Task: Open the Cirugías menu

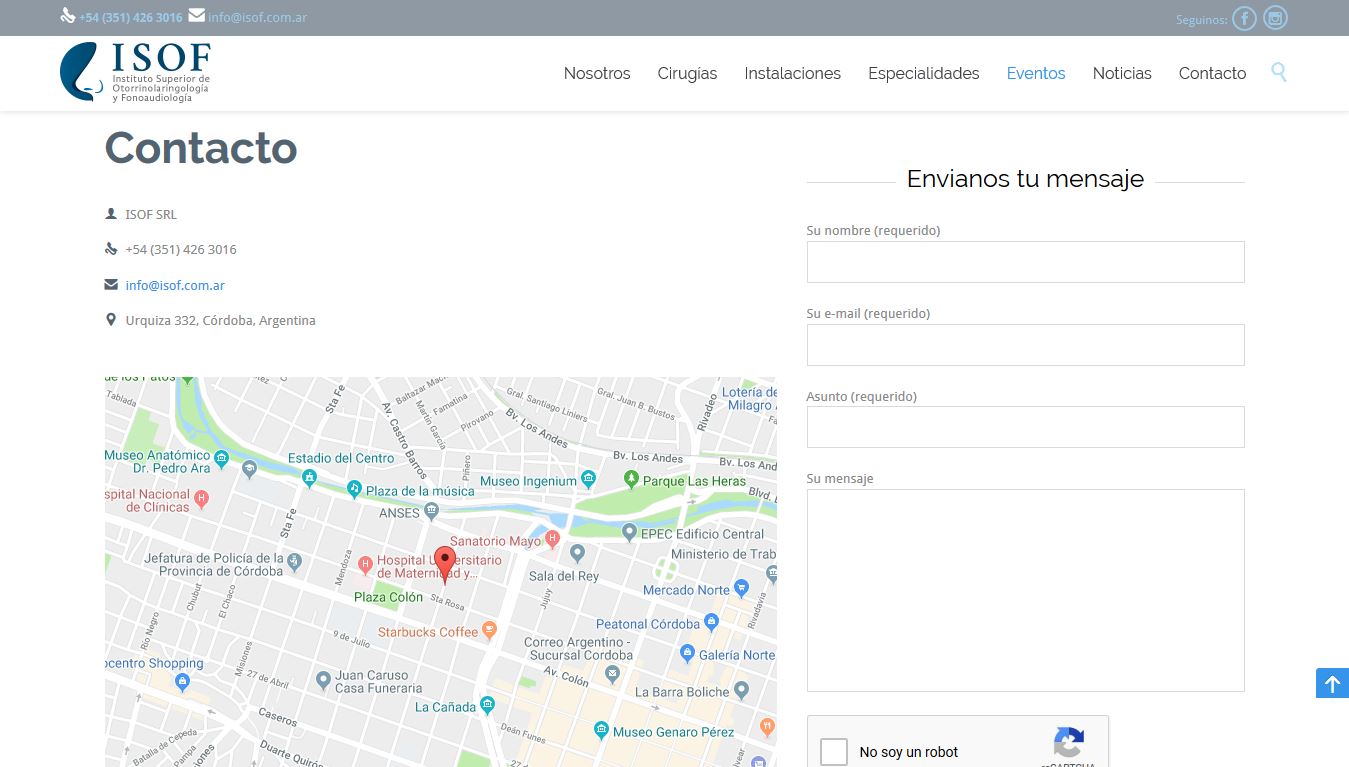Action: [687, 73]
